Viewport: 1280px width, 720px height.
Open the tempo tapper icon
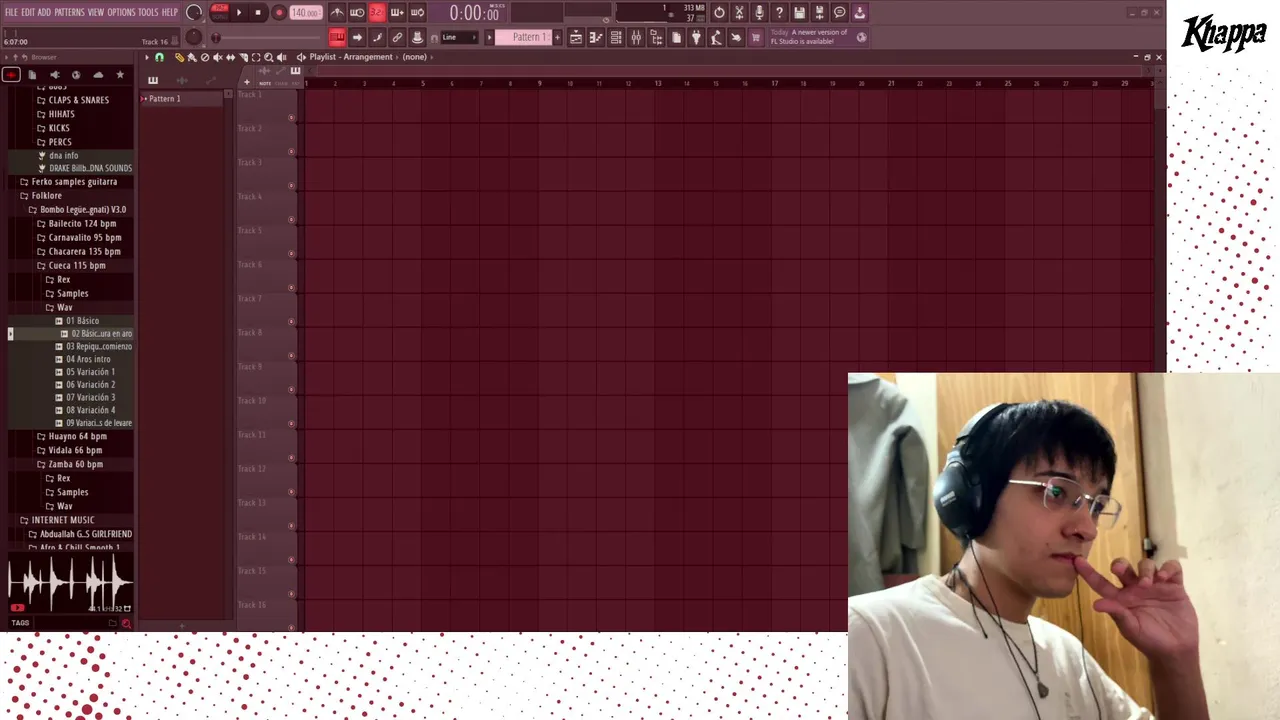pyautogui.click(x=716, y=37)
